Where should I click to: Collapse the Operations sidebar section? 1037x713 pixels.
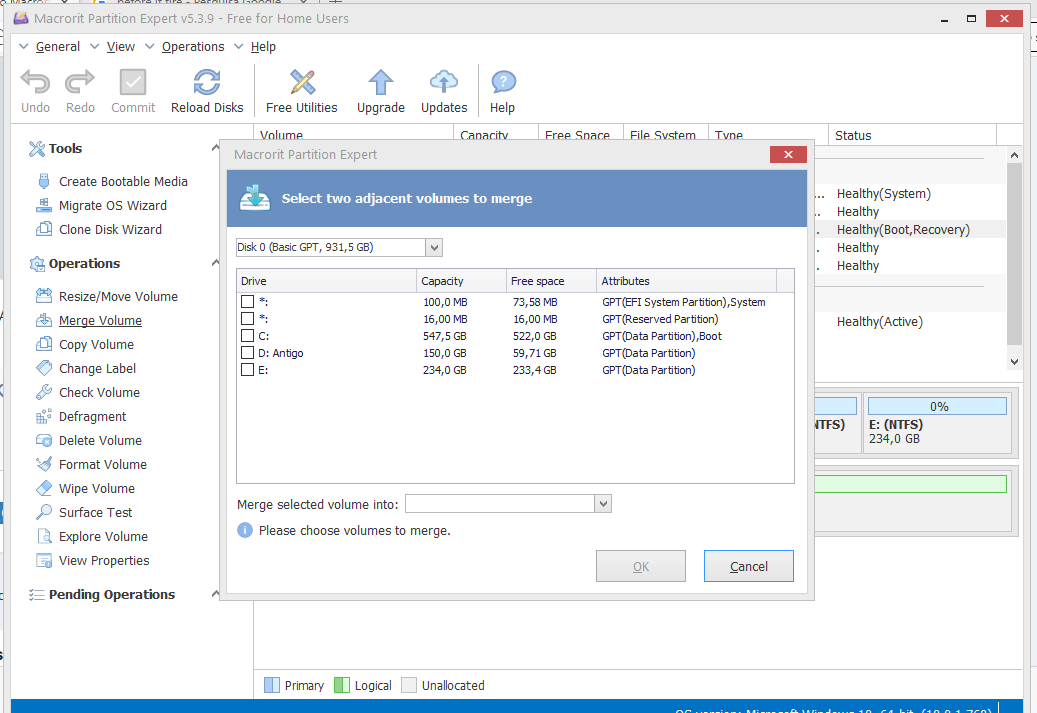pyautogui.click(x=215, y=263)
